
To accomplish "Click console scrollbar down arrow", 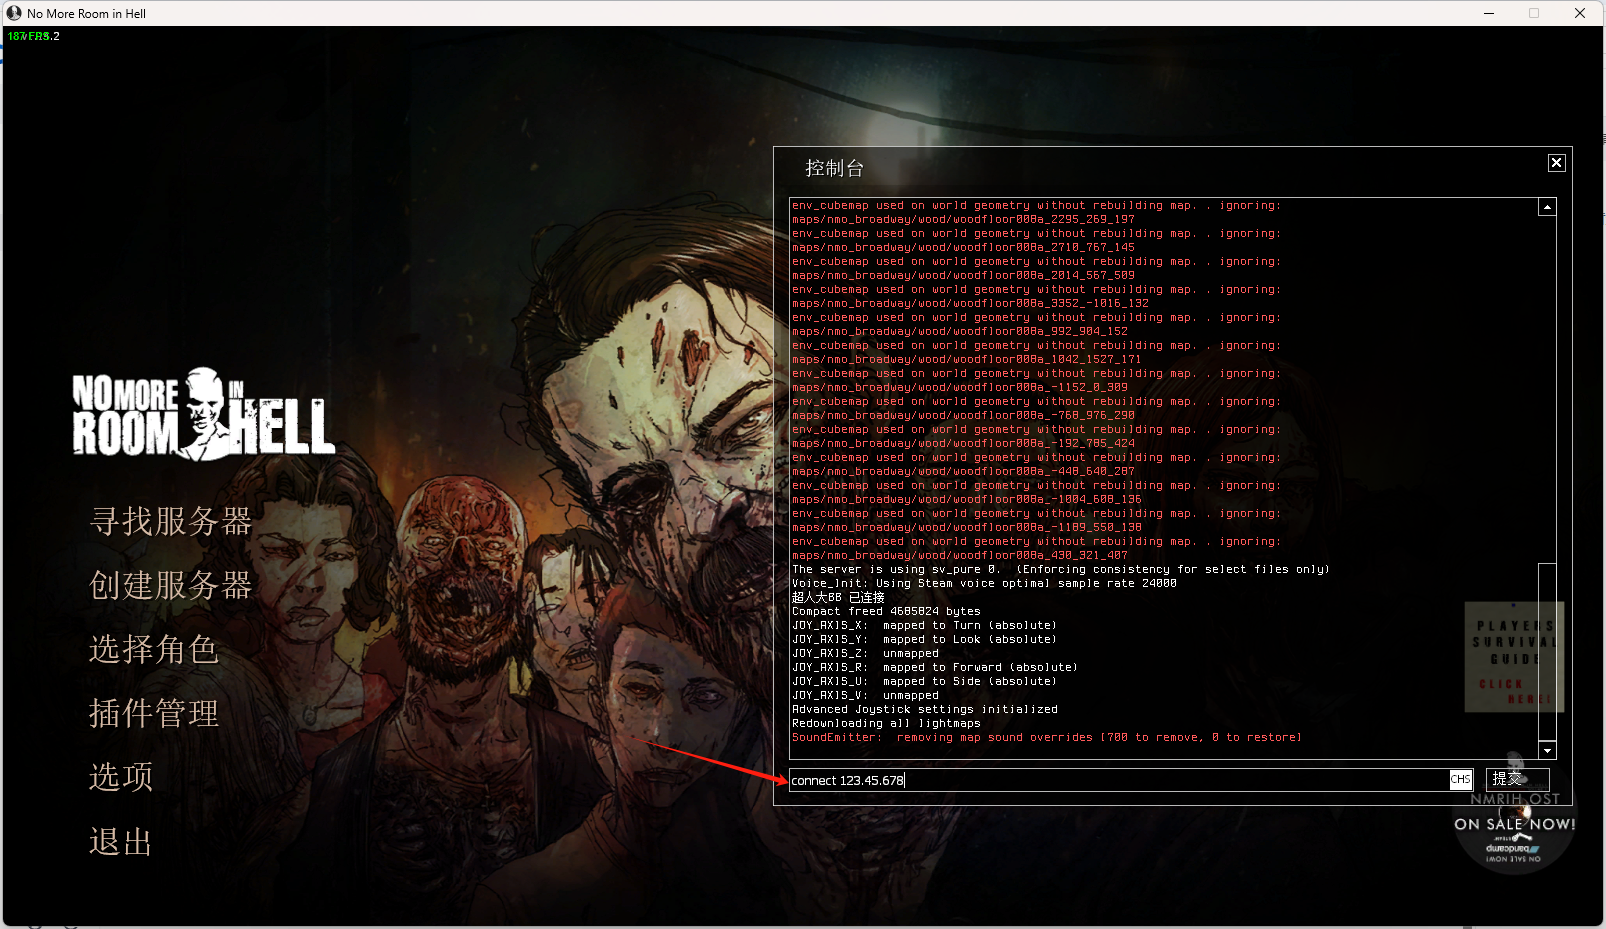I will [x=1547, y=750].
